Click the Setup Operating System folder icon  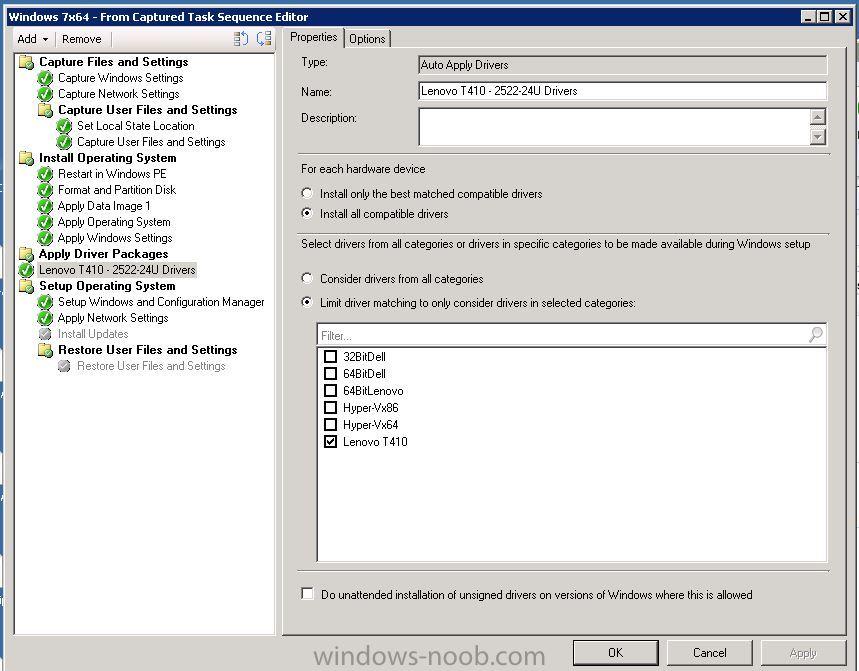pos(26,286)
